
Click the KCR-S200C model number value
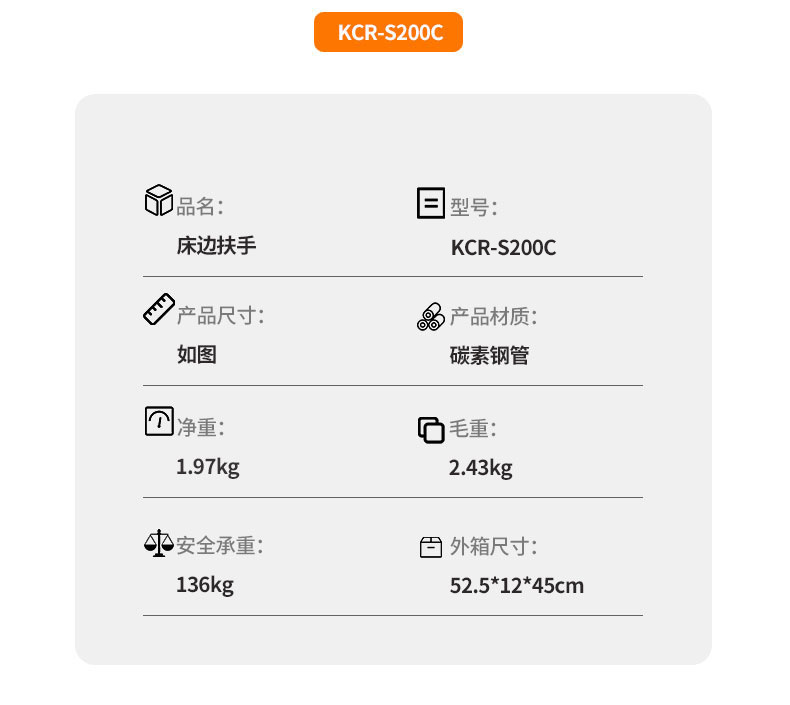pos(503,248)
